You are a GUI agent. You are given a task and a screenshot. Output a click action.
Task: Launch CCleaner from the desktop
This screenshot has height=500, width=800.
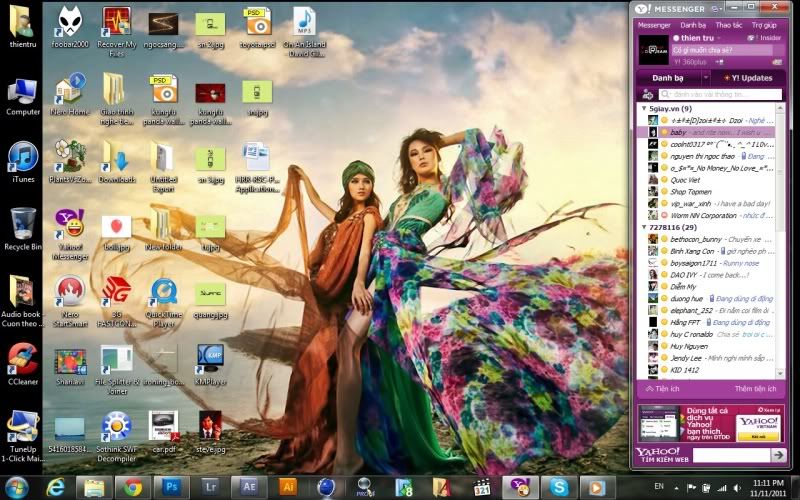(x=22, y=358)
